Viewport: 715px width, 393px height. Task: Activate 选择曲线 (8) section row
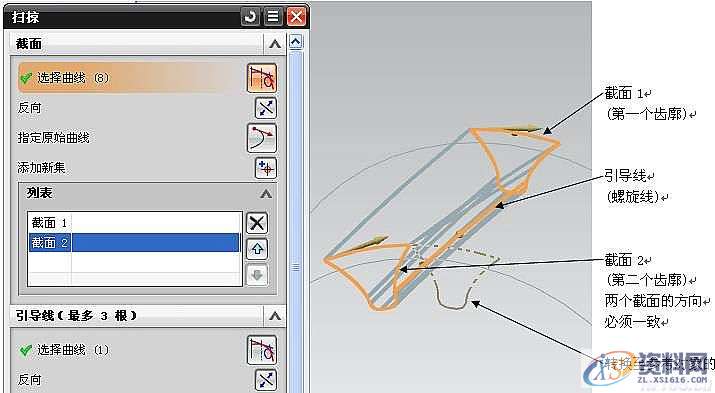point(131,78)
